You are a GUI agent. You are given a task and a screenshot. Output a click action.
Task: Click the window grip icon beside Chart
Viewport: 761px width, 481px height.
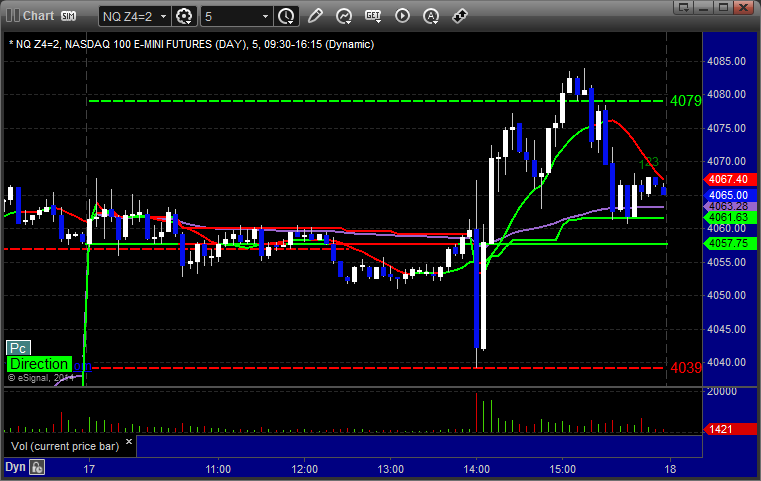click(x=13, y=16)
